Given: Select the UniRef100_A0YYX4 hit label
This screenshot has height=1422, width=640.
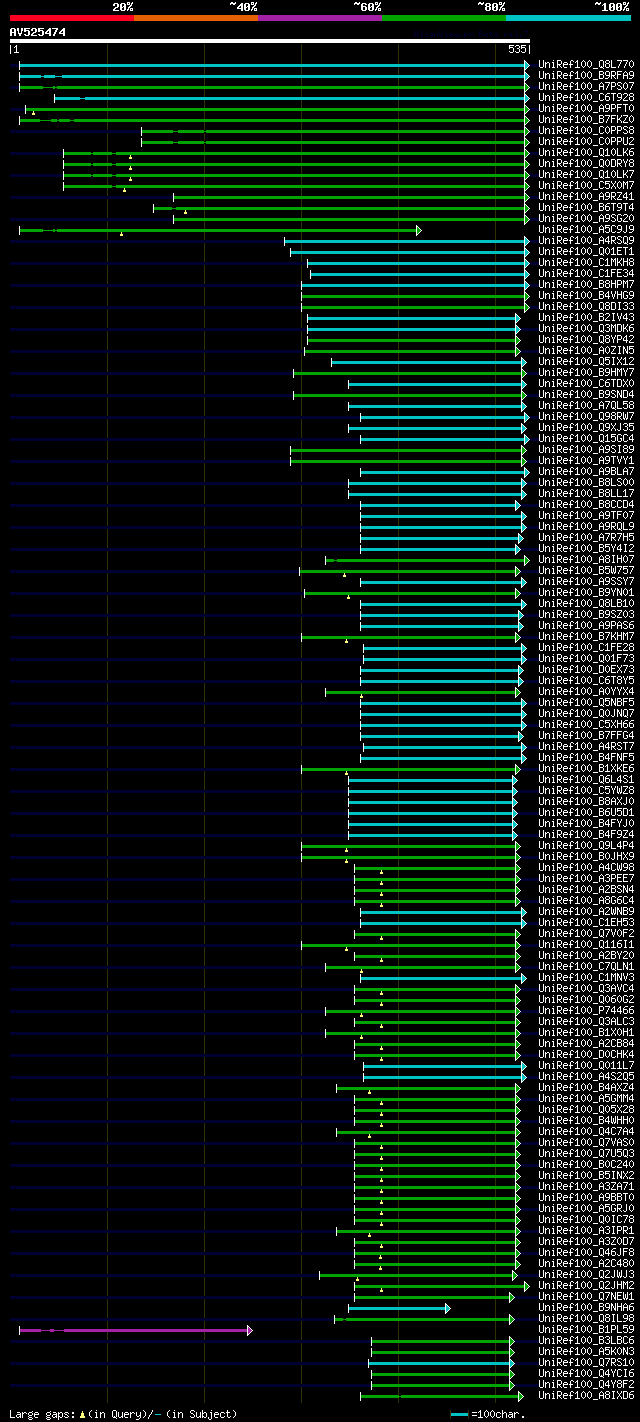Looking at the screenshot, I should pyautogui.click(x=586, y=692).
